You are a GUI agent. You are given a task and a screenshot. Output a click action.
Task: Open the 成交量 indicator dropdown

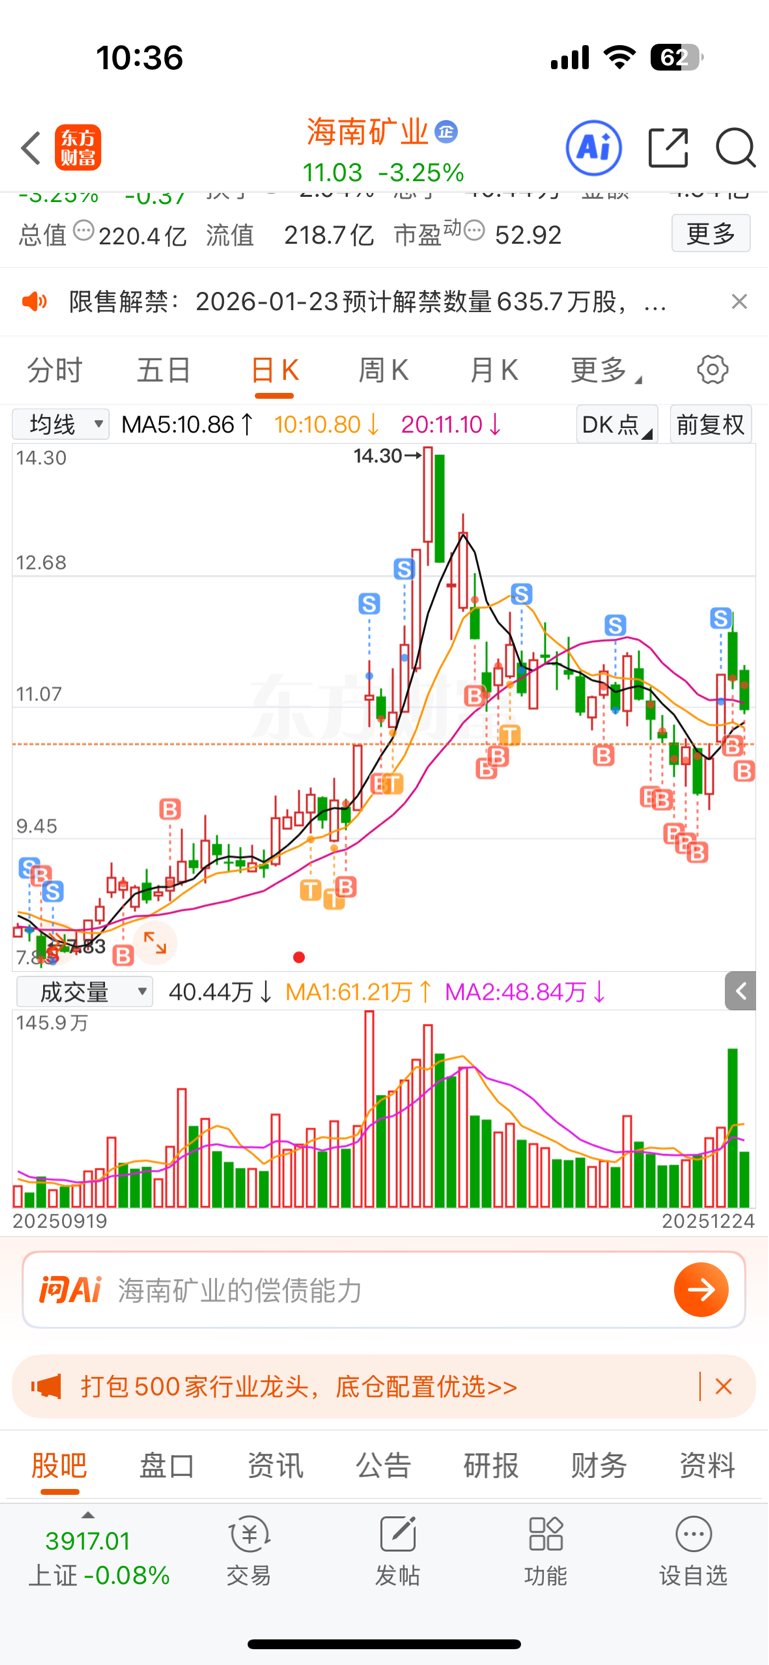(x=84, y=992)
